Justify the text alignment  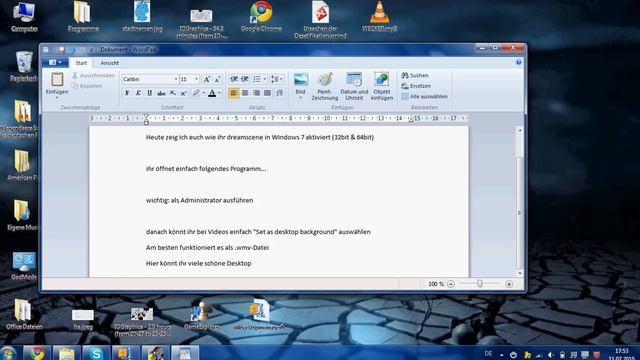pos(267,93)
